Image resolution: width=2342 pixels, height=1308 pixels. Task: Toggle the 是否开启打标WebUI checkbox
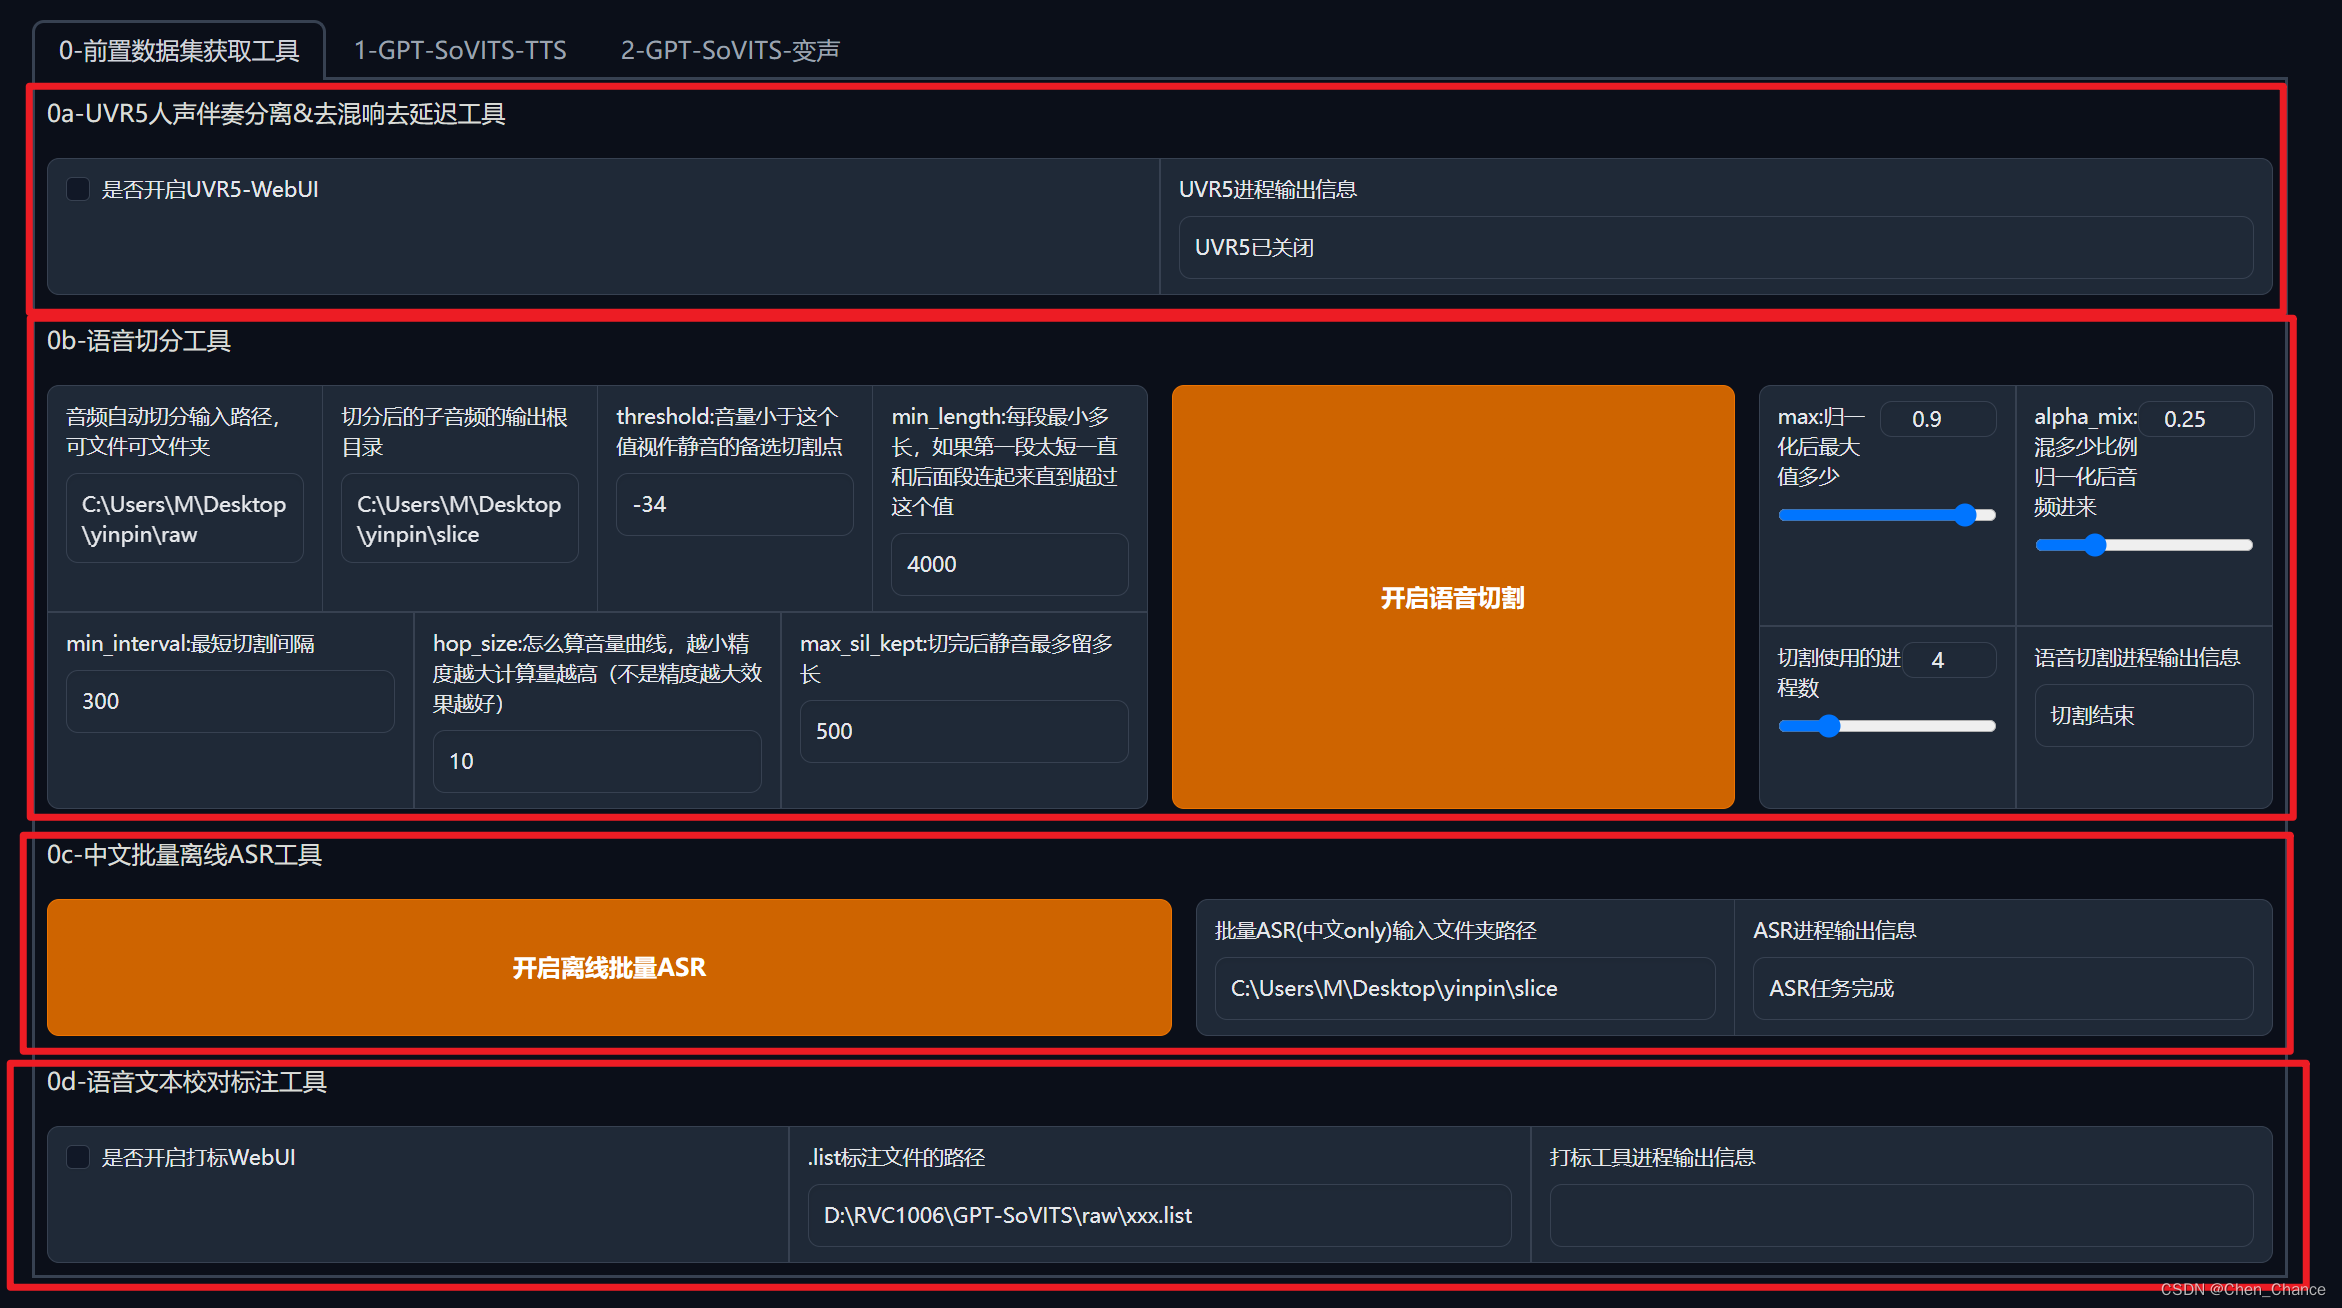78,1157
